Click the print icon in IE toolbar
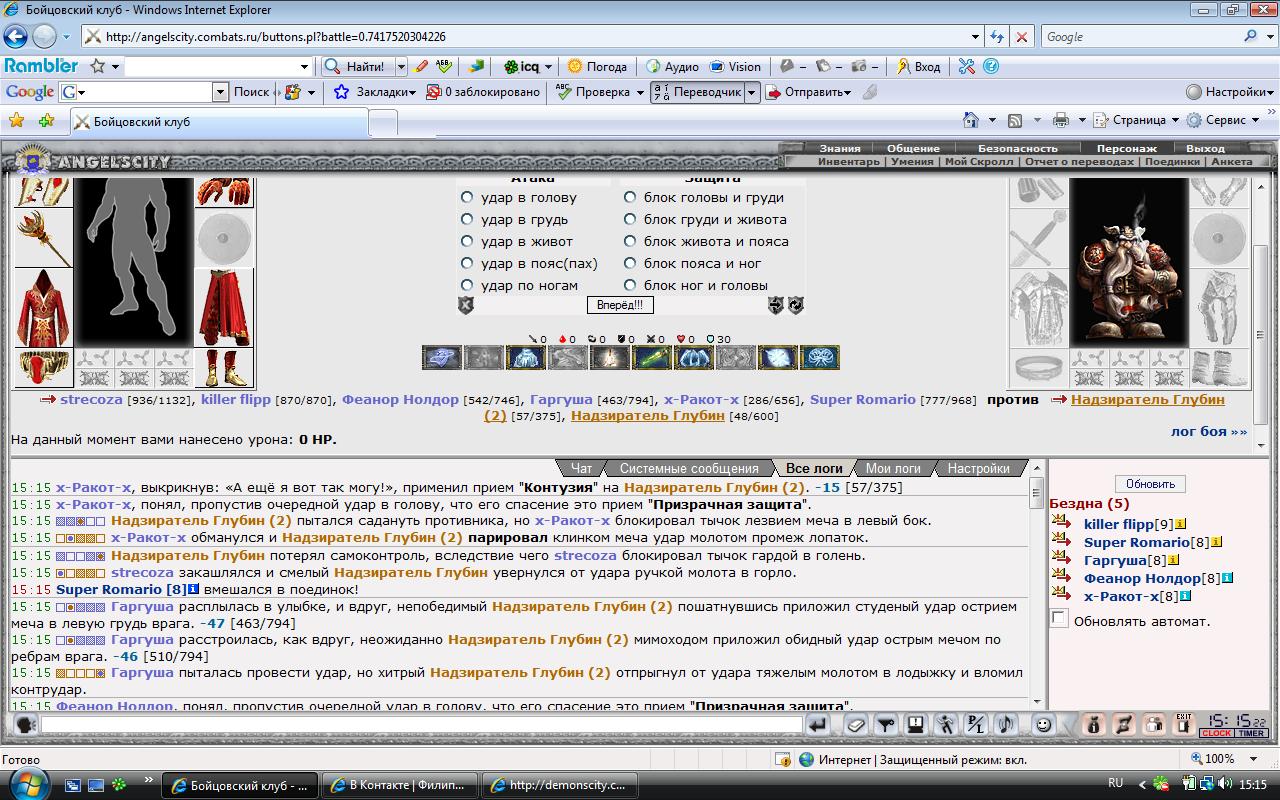 point(1061,120)
